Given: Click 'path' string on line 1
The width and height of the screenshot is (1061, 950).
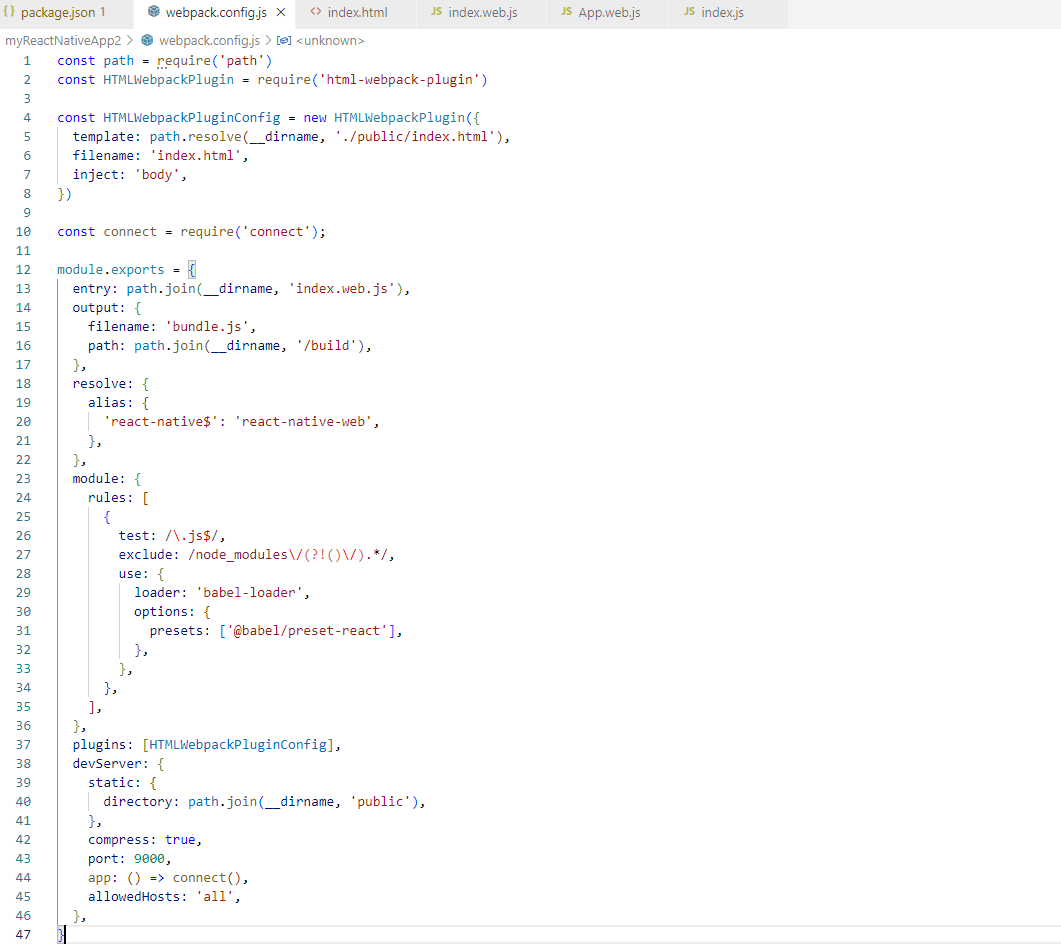Looking at the screenshot, I should pyautogui.click(x=242, y=61).
